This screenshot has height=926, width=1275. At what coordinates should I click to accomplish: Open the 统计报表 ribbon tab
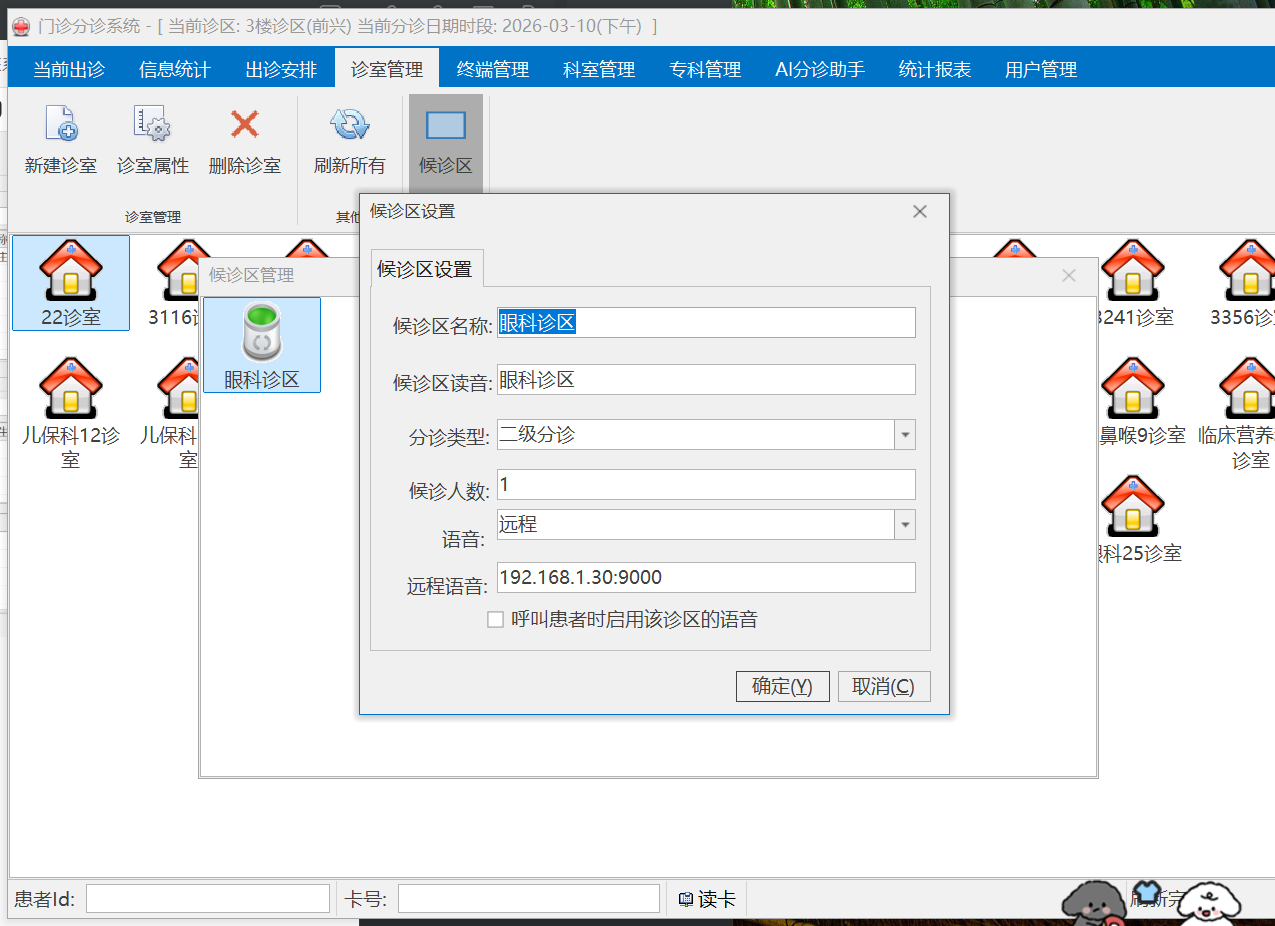pyautogui.click(x=935, y=70)
